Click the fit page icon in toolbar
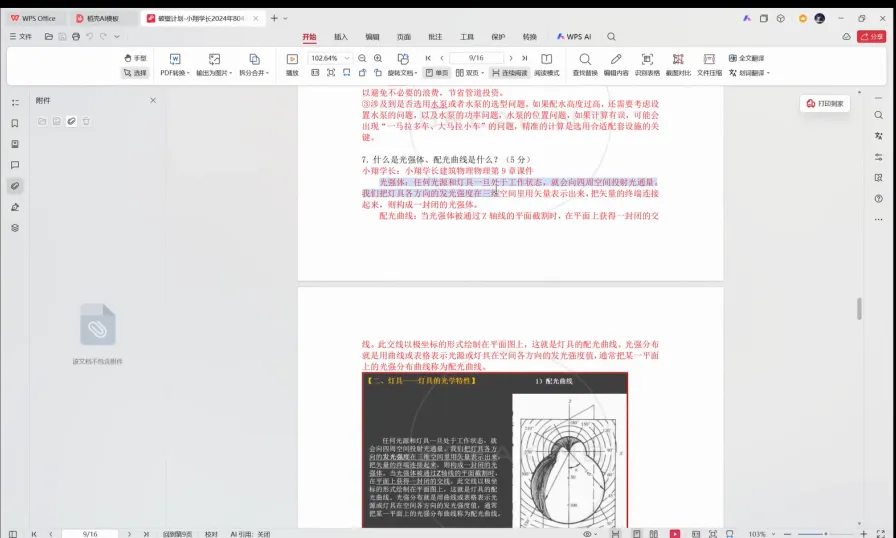 click(x=331, y=73)
